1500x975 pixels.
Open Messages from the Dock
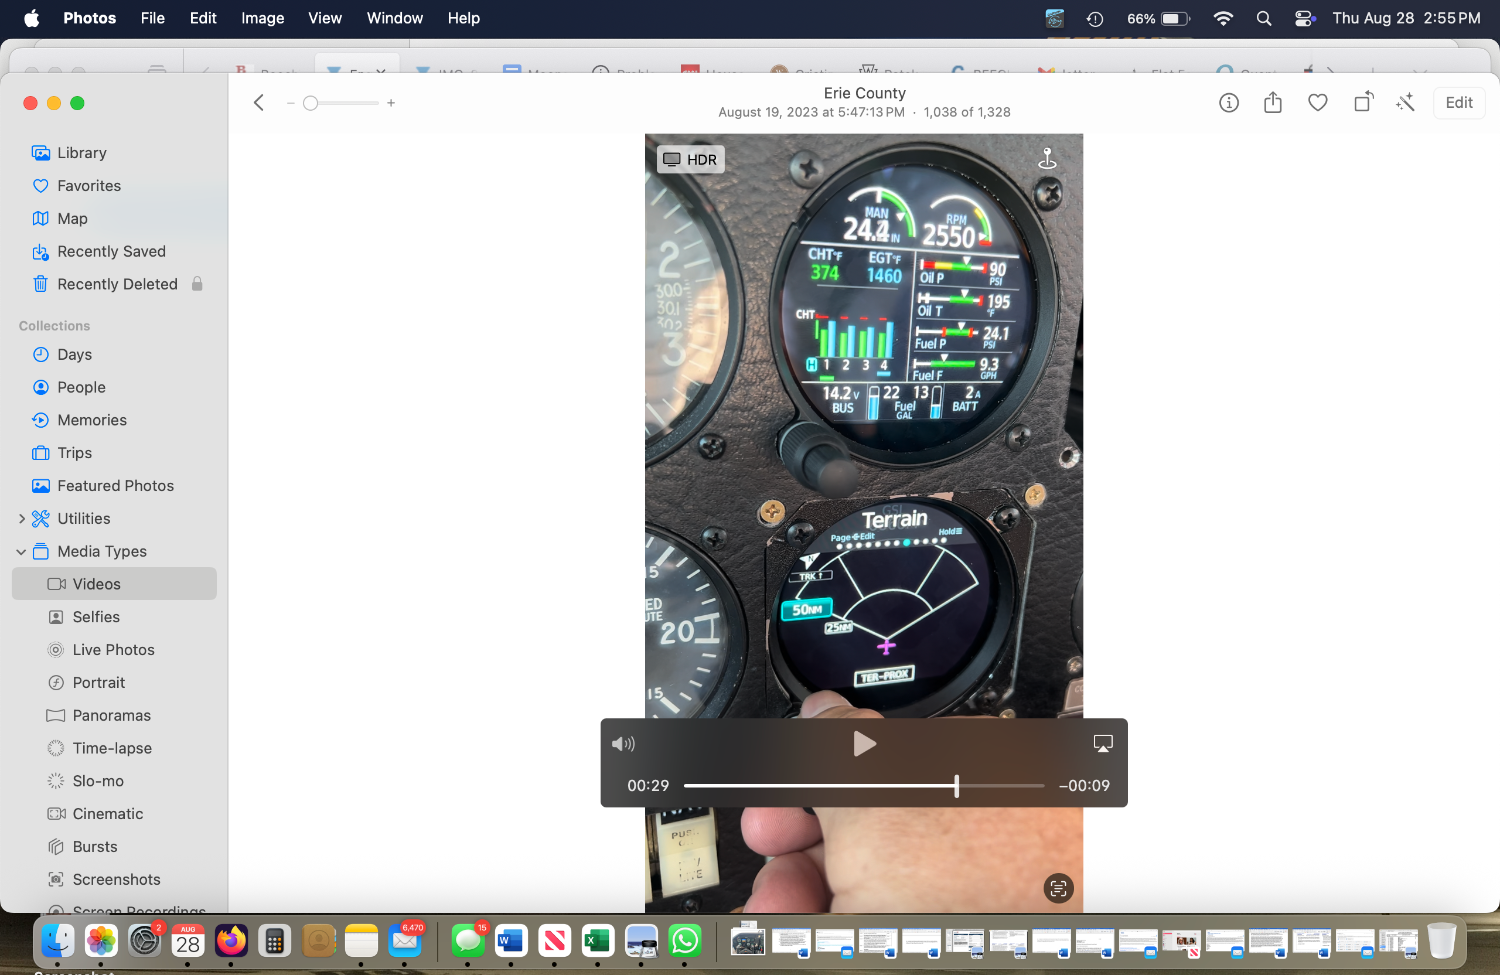point(468,941)
